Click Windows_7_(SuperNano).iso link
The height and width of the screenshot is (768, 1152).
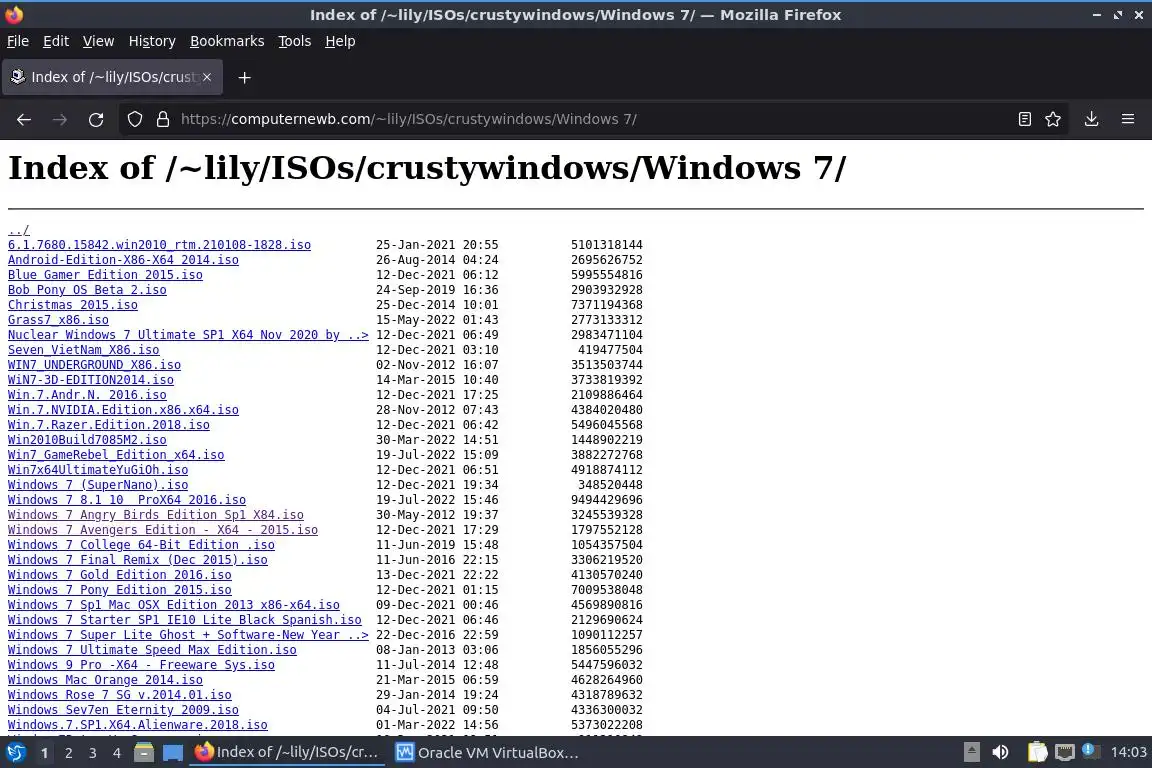(98, 484)
